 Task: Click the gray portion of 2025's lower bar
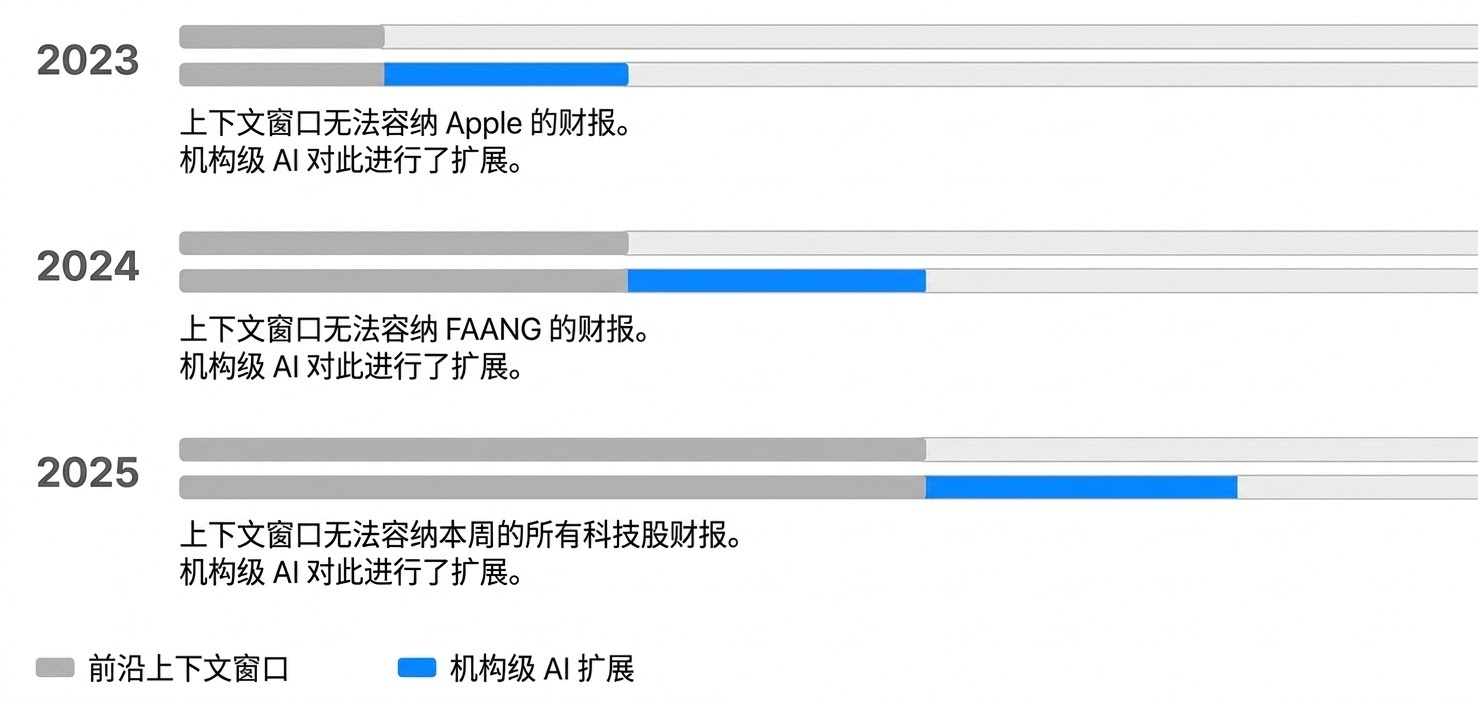point(552,487)
